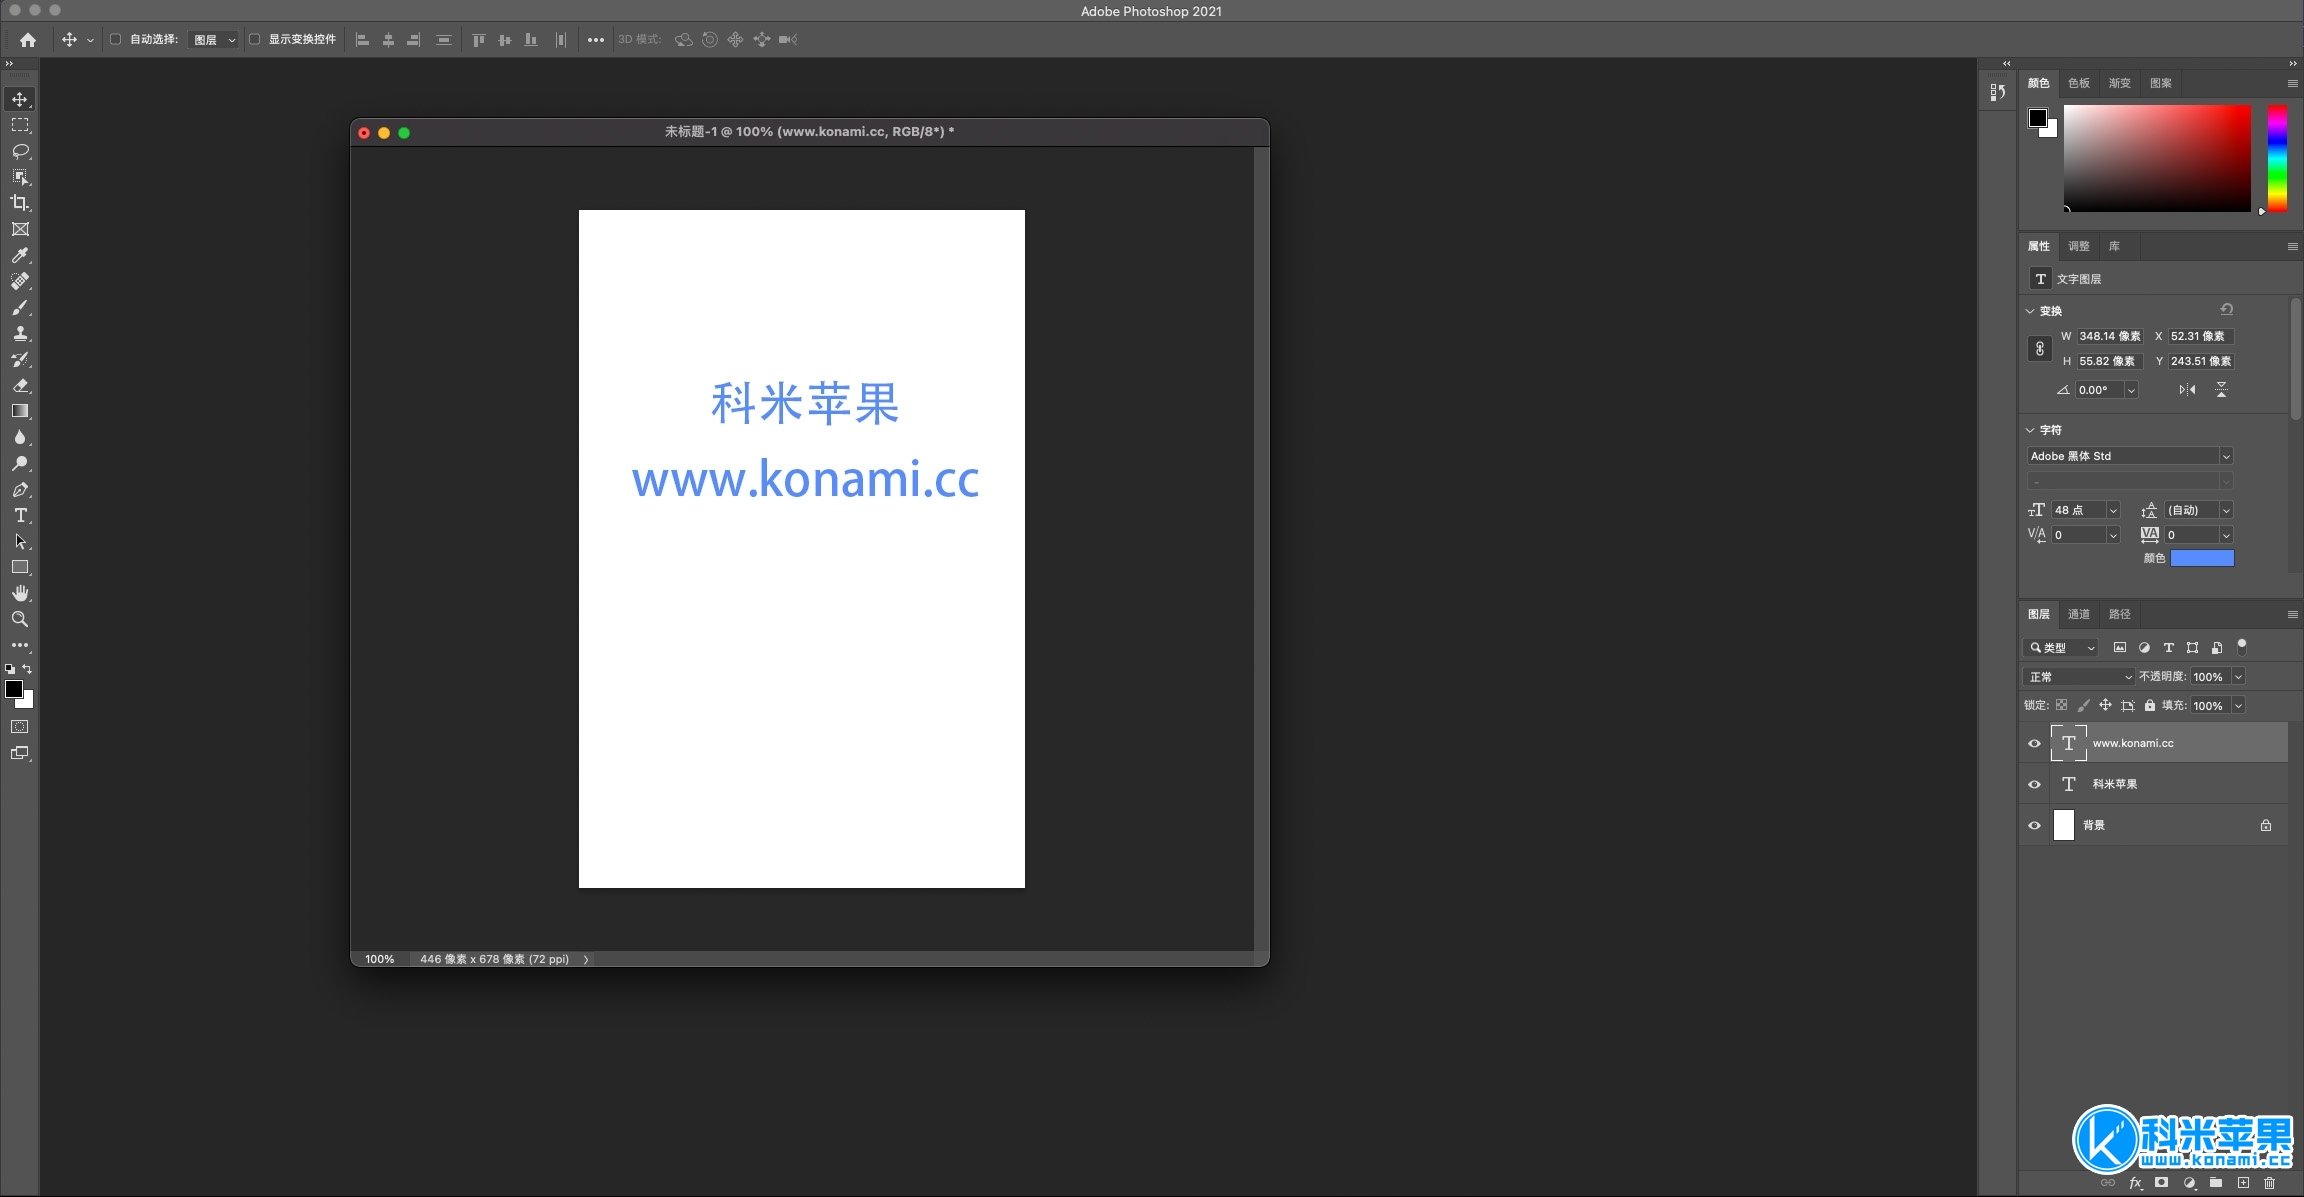The image size is (2304, 1197).
Task: Select the Spot Healing Brush tool
Action: click(x=20, y=281)
